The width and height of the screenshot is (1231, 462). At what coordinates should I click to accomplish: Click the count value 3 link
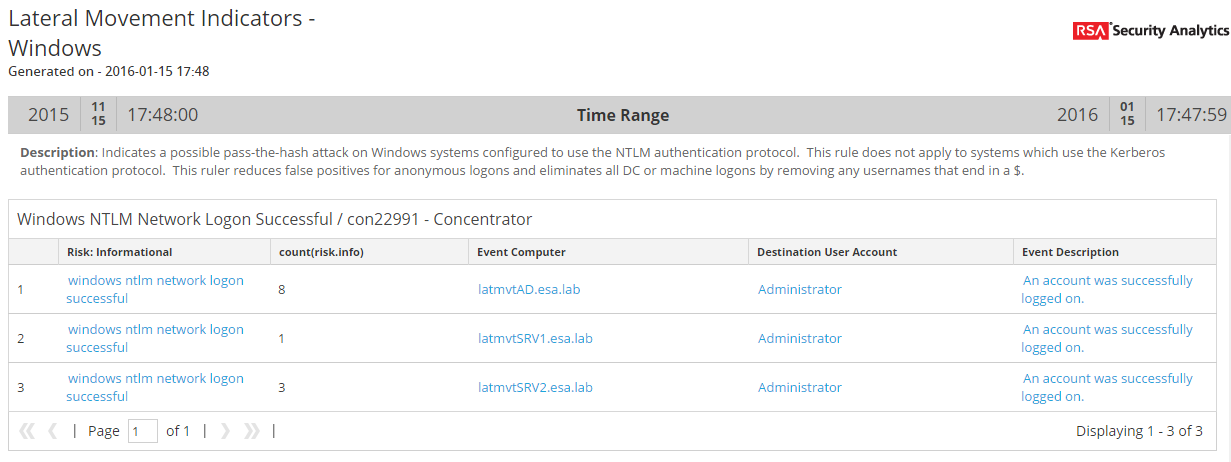click(x=282, y=388)
